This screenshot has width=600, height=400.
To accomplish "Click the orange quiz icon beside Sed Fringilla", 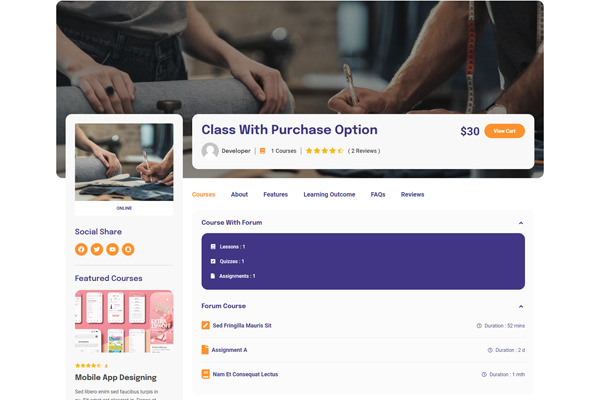I will pyautogui.click(x=205, y=325).
